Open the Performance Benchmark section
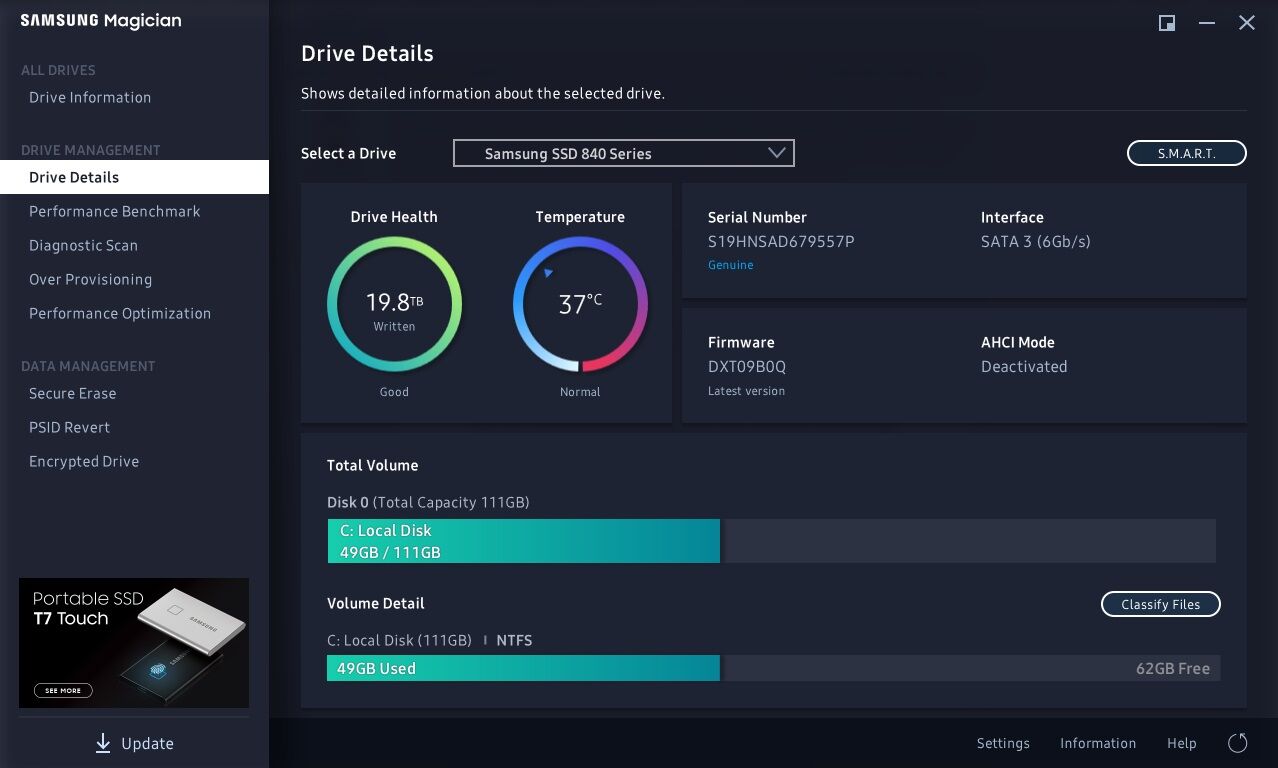 click(115, 211)
